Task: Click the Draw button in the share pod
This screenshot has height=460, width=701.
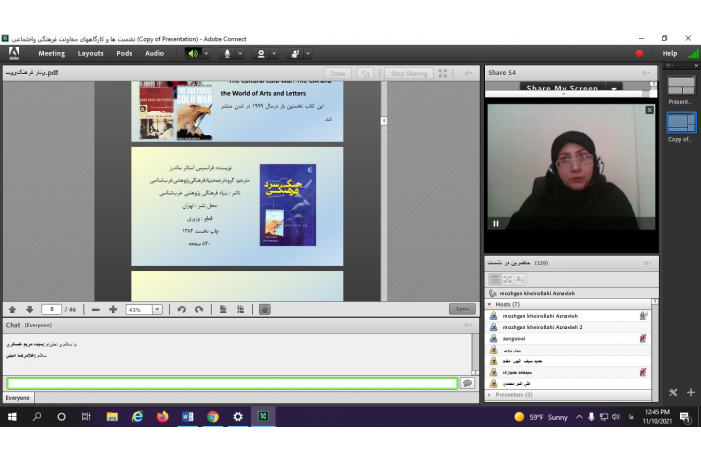Action: point(338,73)
